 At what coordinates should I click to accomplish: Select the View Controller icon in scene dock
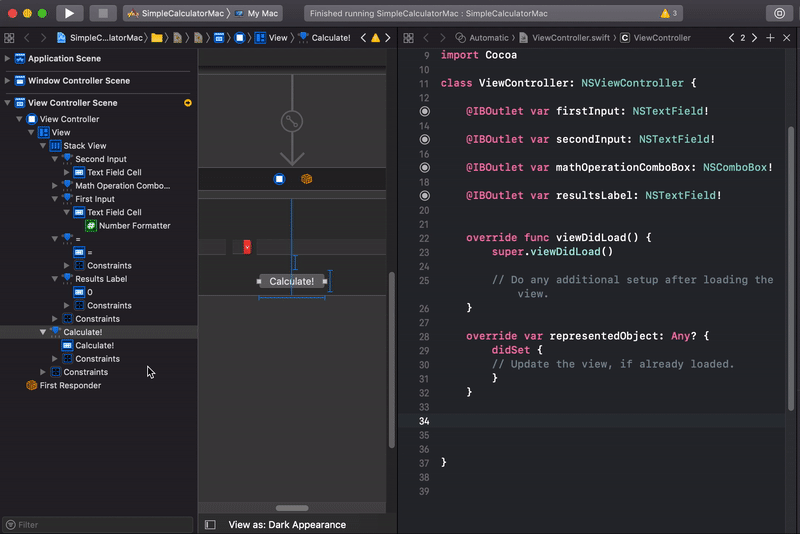click(279, 179)
